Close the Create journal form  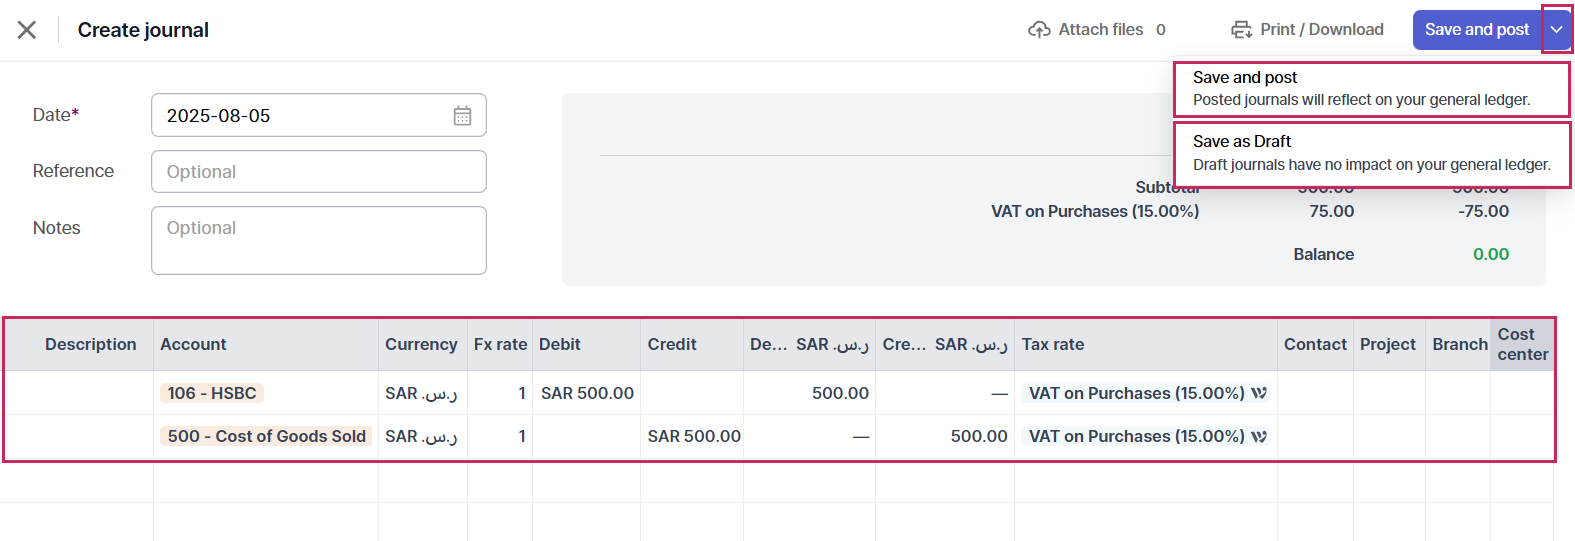click(27, 30)
